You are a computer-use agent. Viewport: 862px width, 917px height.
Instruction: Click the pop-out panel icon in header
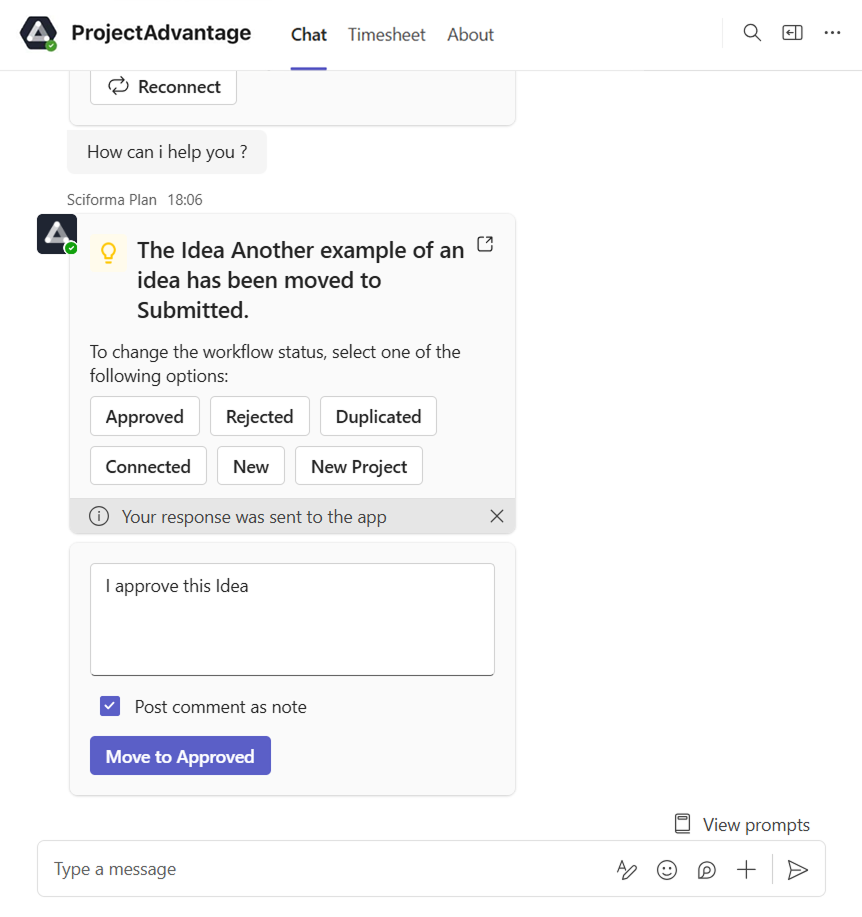point(792,33)
